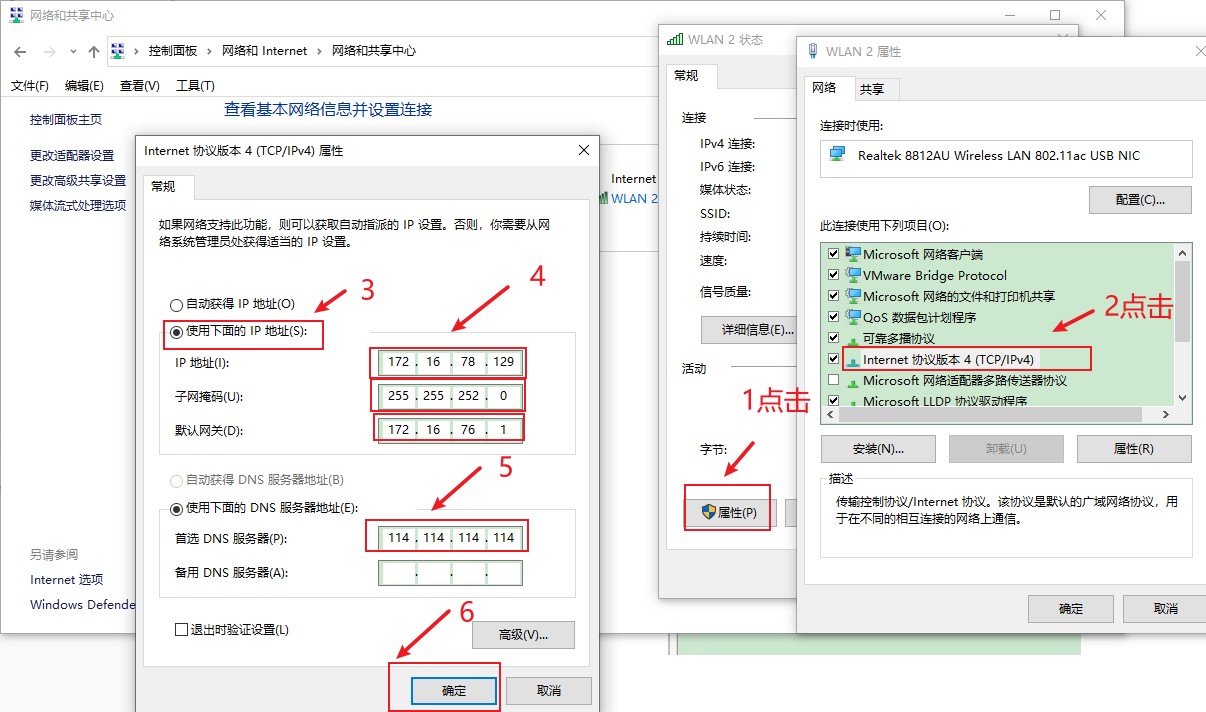Image resolution: width=1206 pixels, height=712 pixels.
Task: Click the WLAN signal icon in WLAN 2 状态 title bar
Action: coord(673,38)
